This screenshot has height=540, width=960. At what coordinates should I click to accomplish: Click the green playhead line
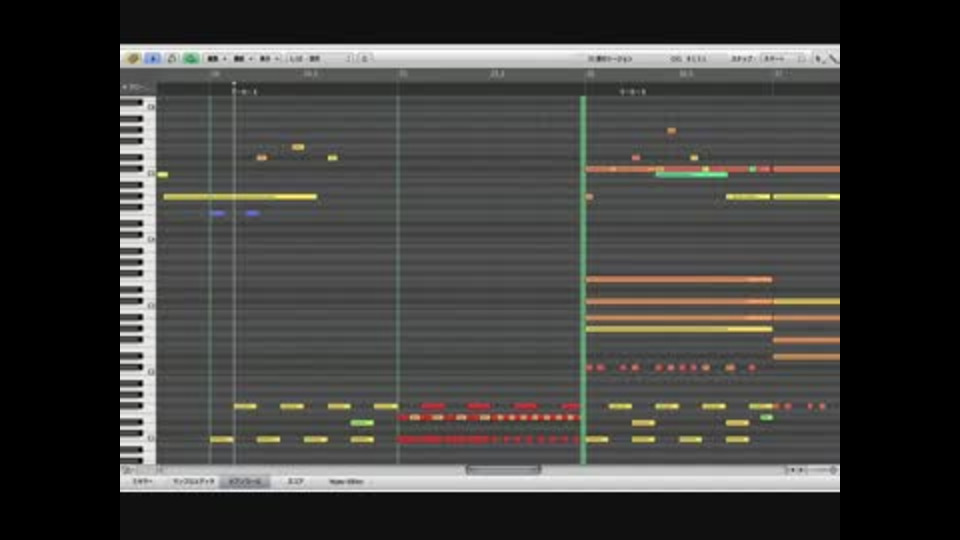click(x=583, y=279)
